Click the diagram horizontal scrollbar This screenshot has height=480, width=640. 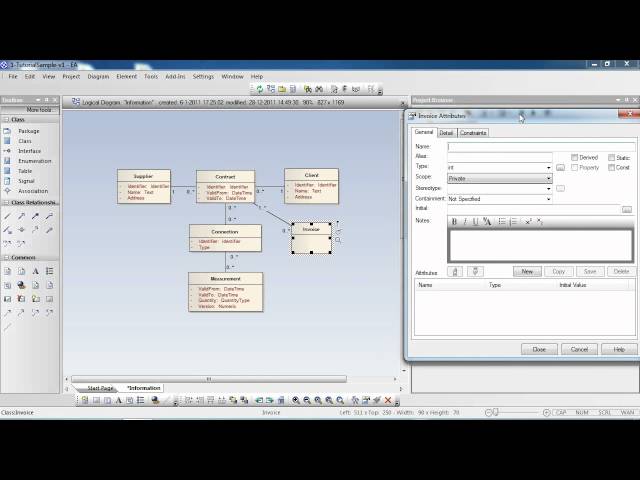209,379
